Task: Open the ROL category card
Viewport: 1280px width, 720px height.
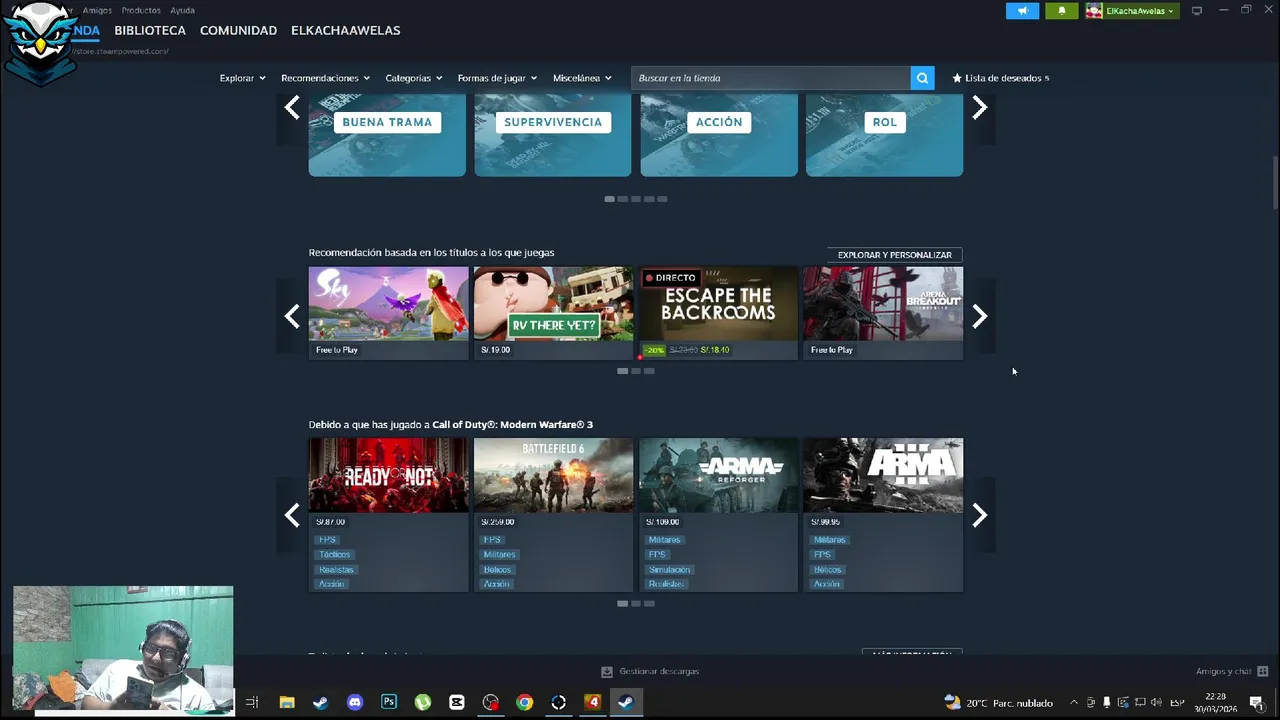Action: pyautogui.click(x=884, y=135)
